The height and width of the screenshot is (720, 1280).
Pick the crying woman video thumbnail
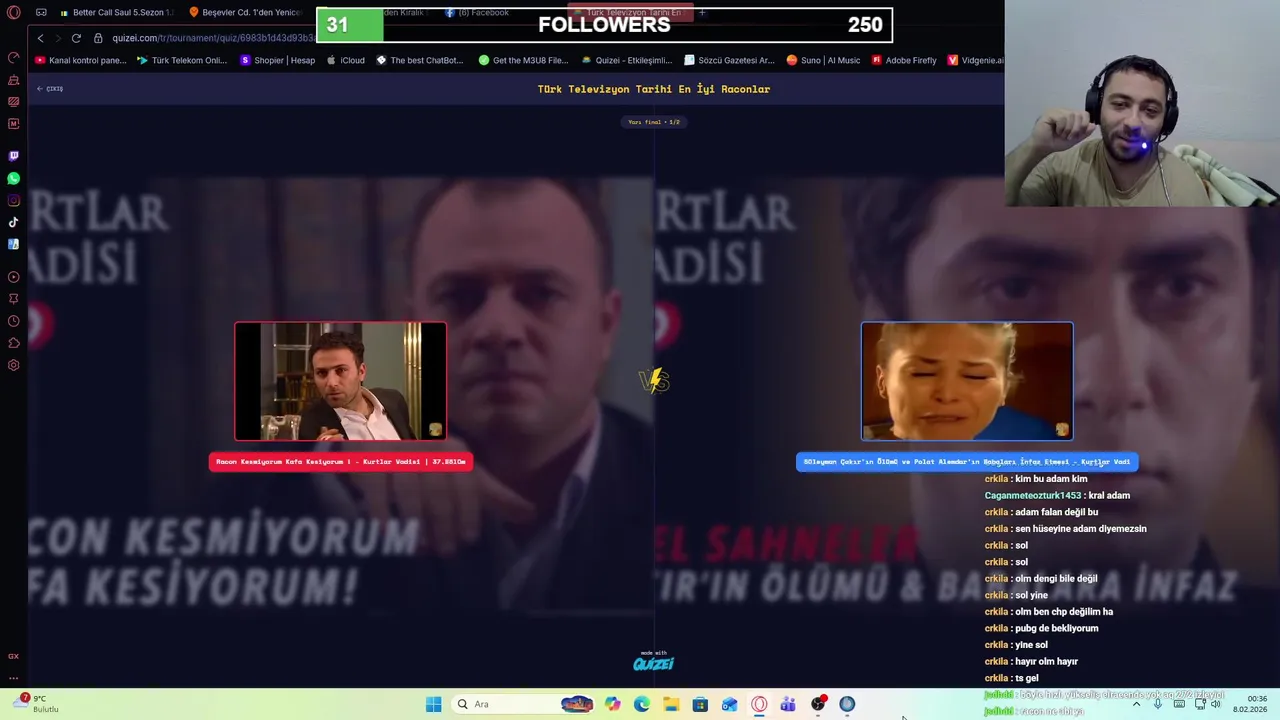click(967, 381)
